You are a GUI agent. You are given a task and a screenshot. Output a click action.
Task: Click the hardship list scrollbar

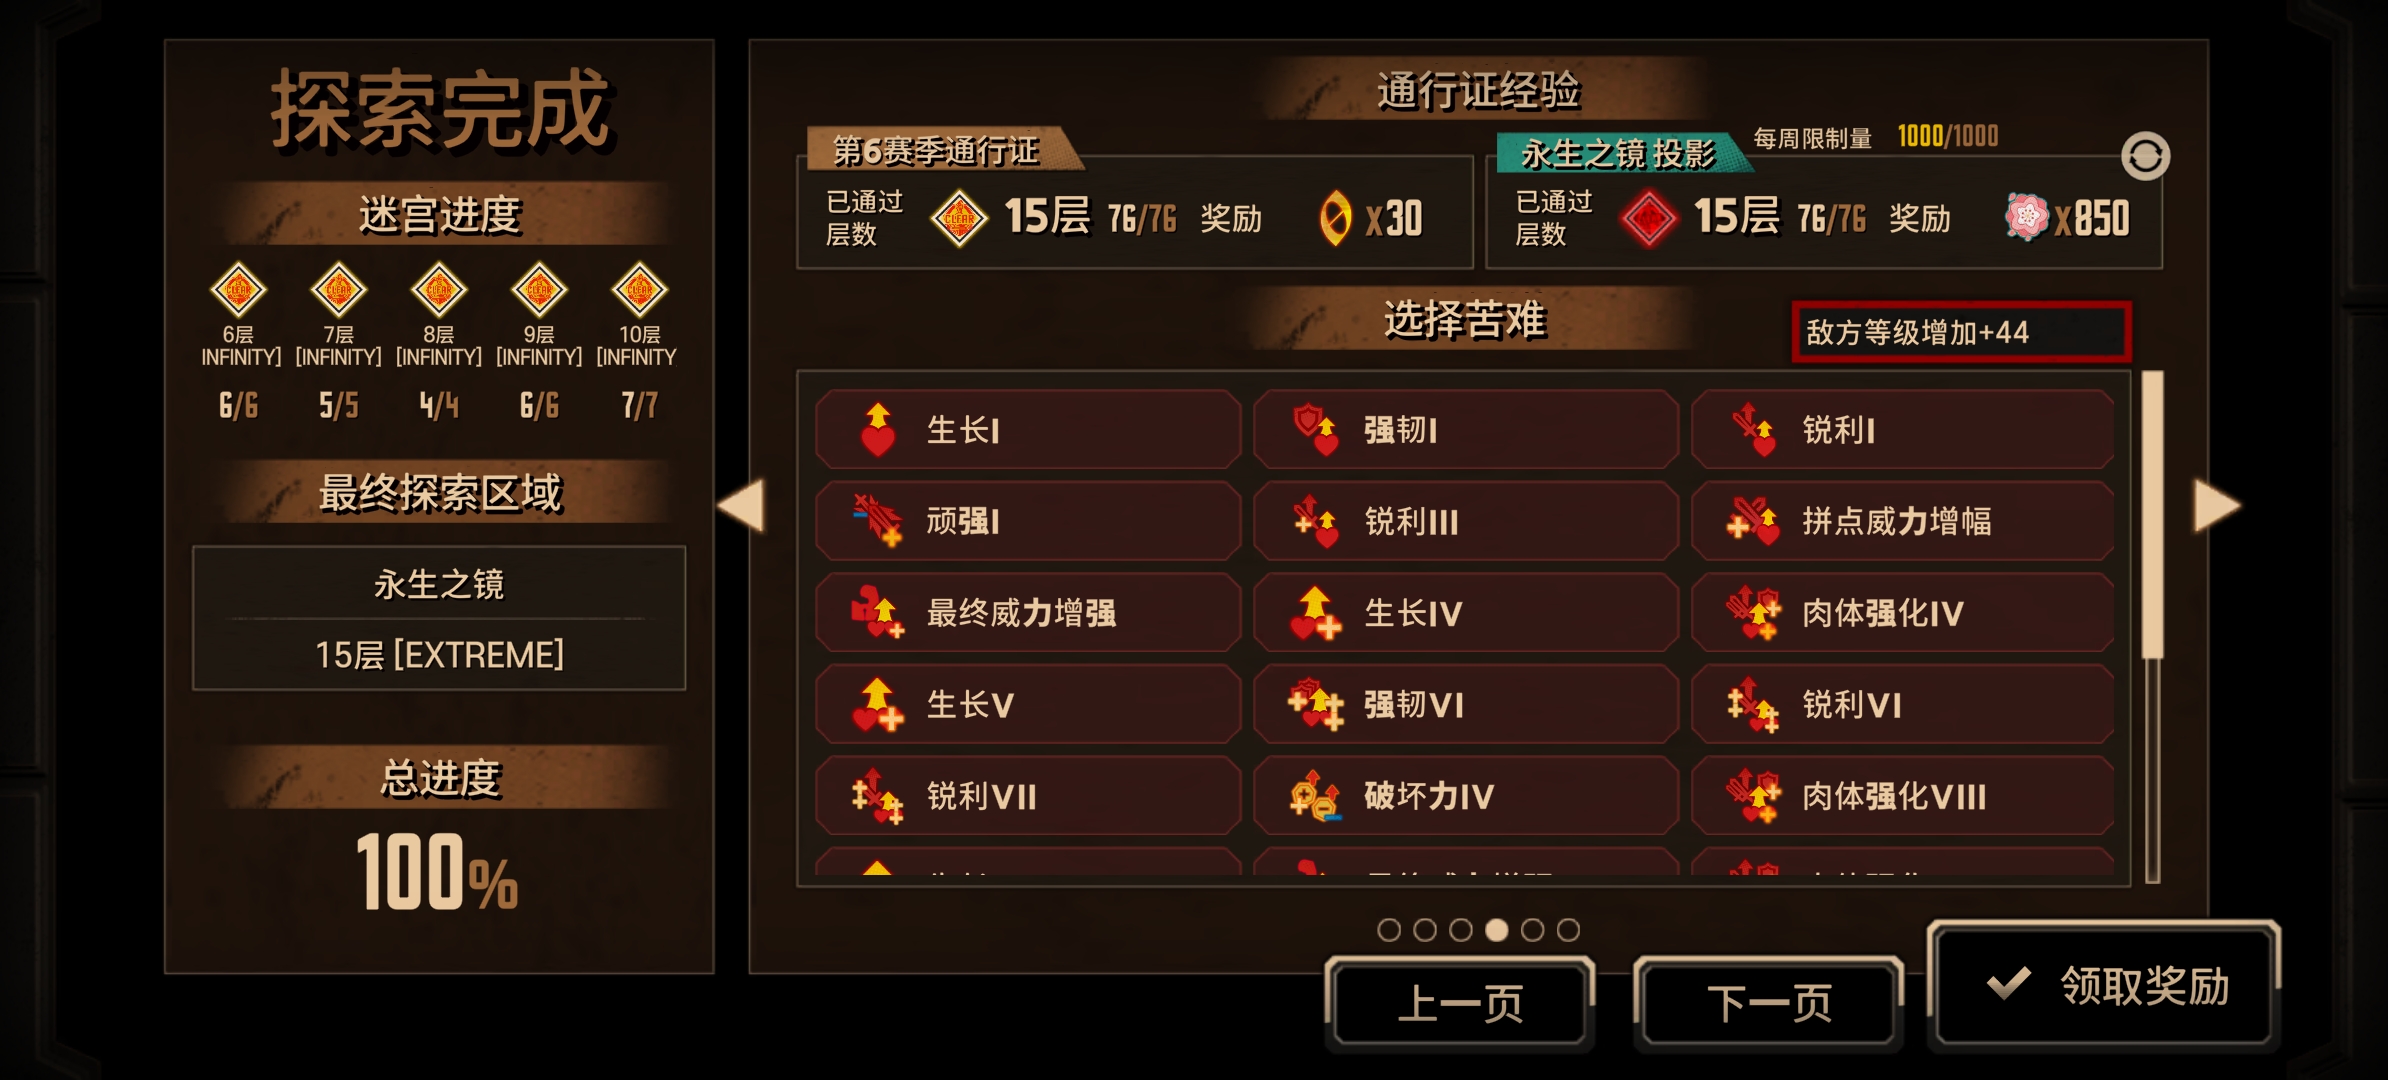[2152, 626]
